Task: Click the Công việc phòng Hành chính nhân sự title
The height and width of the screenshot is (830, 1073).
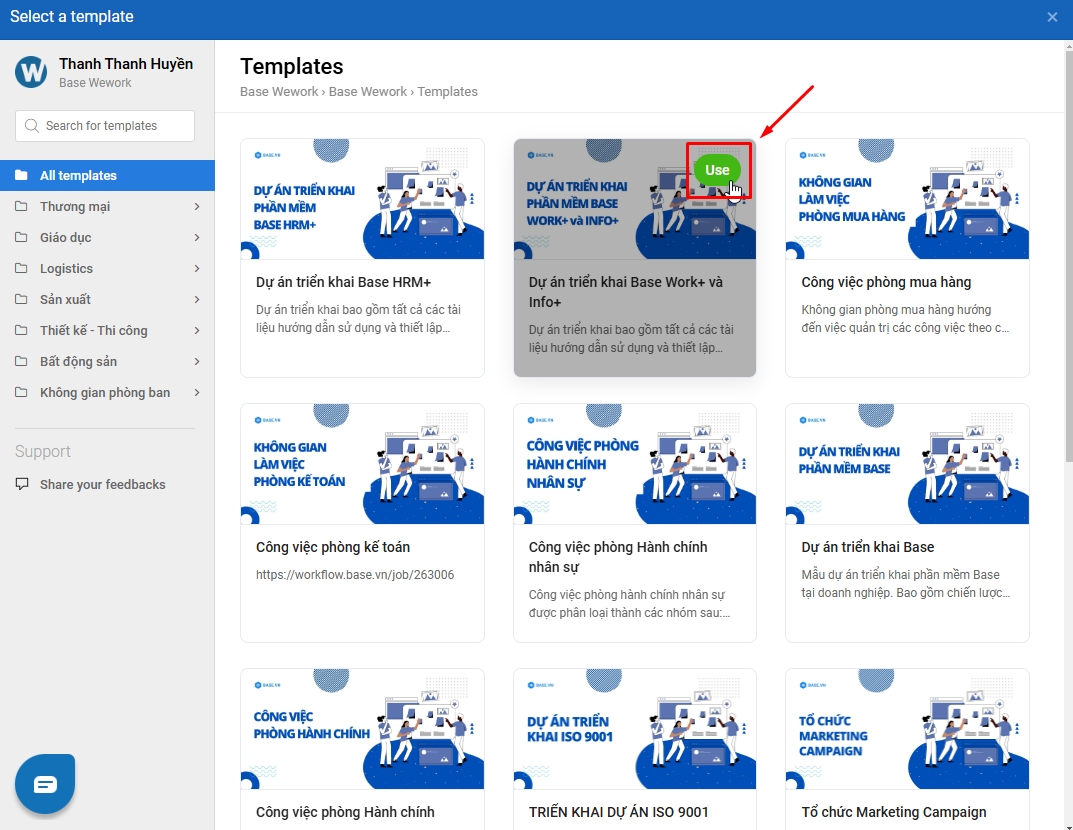Action: coord(618,556)
